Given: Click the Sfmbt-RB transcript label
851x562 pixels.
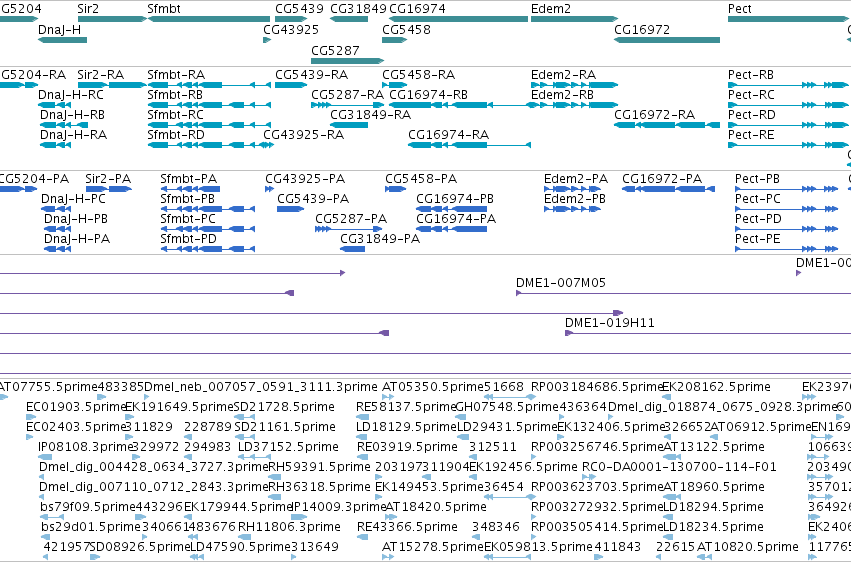Looking at the screenshot, I should click(x=175, y=94).
